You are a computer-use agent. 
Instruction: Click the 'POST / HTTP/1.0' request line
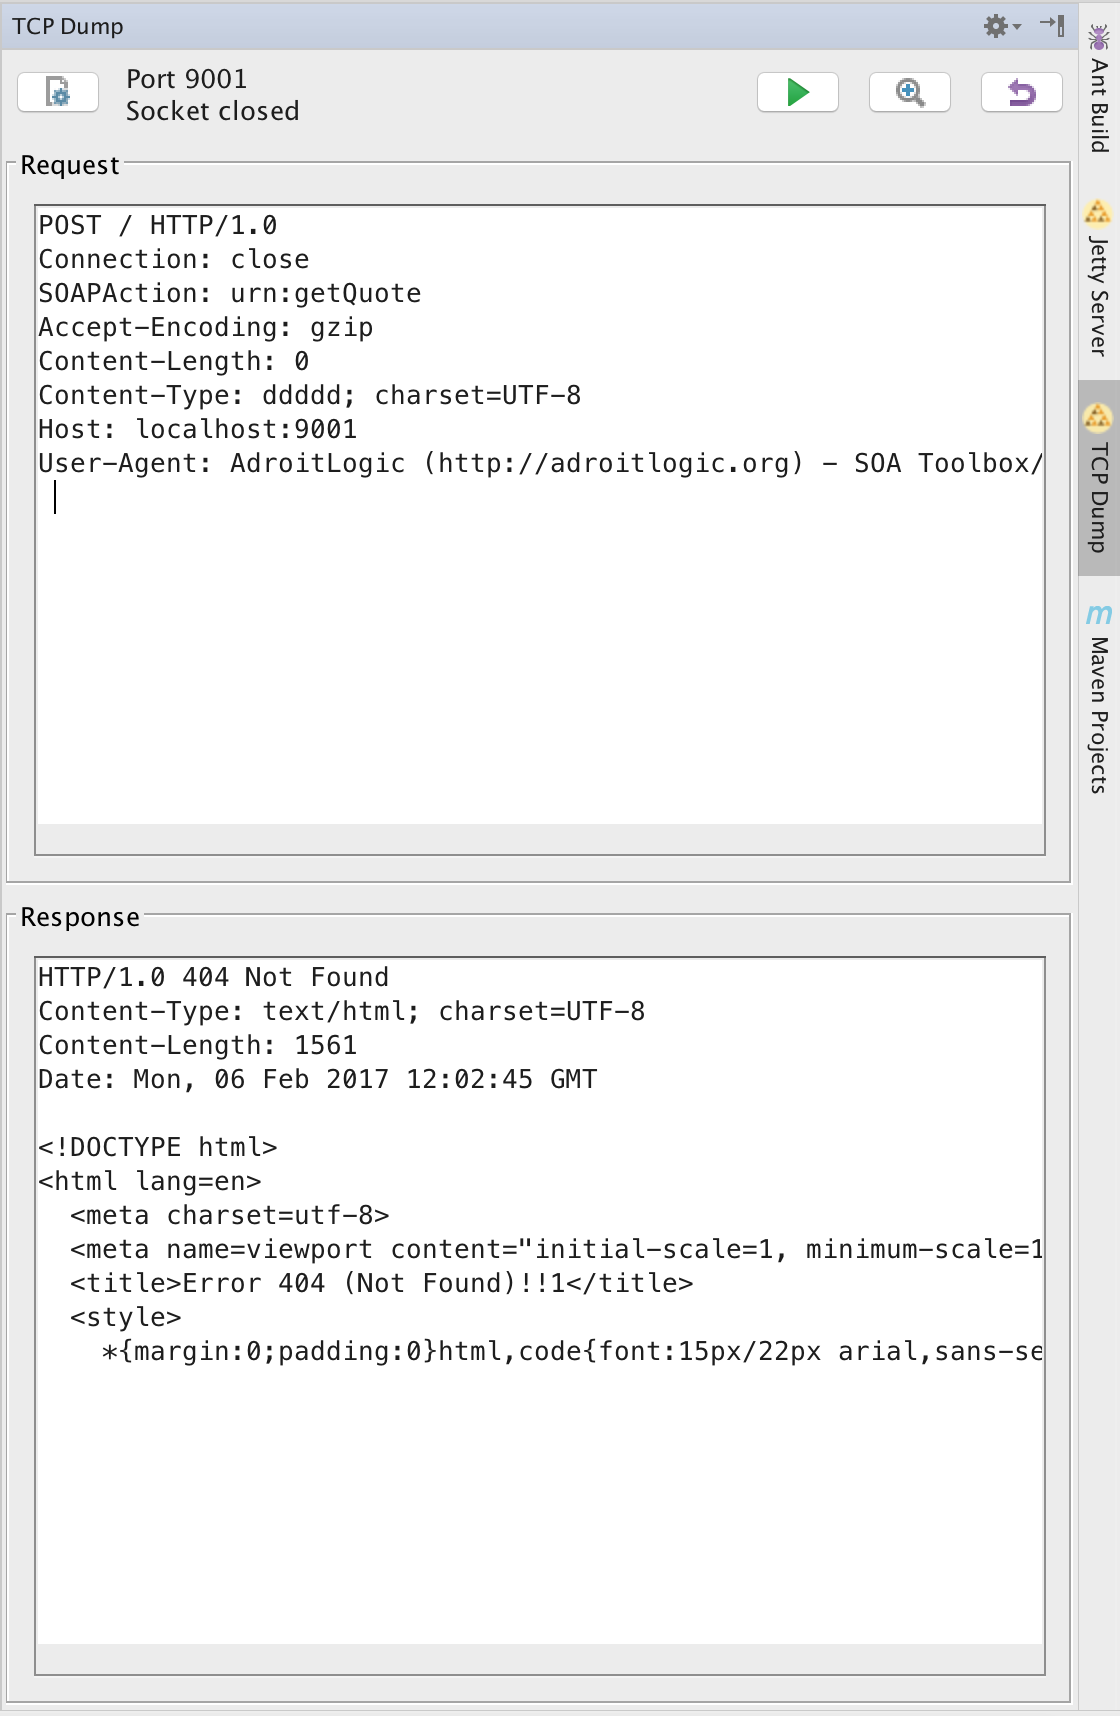[158, 225]
